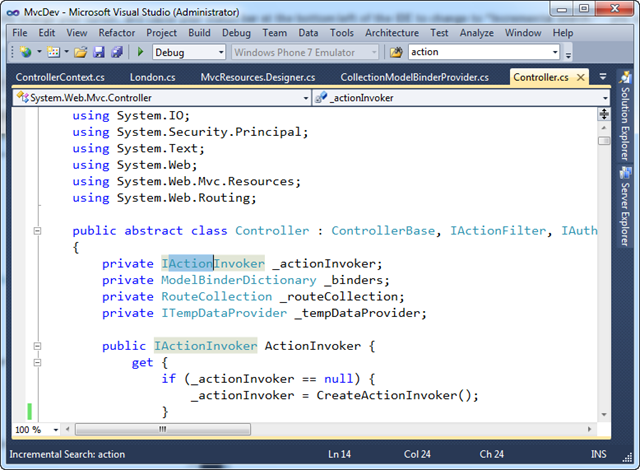The image size is (640, 470).
Task: Click the horizontal scrollbar right arrow
Action: click(589, 429)
